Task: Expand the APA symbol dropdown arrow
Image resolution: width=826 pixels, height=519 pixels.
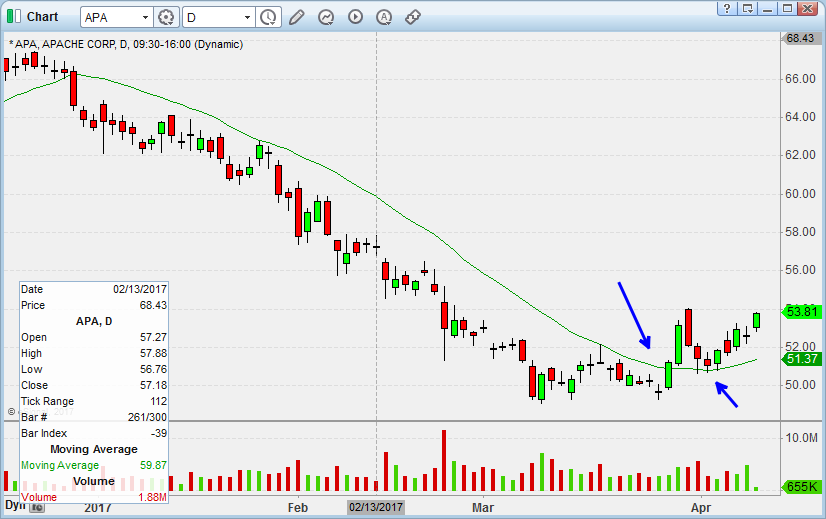Action: [145, 17]
